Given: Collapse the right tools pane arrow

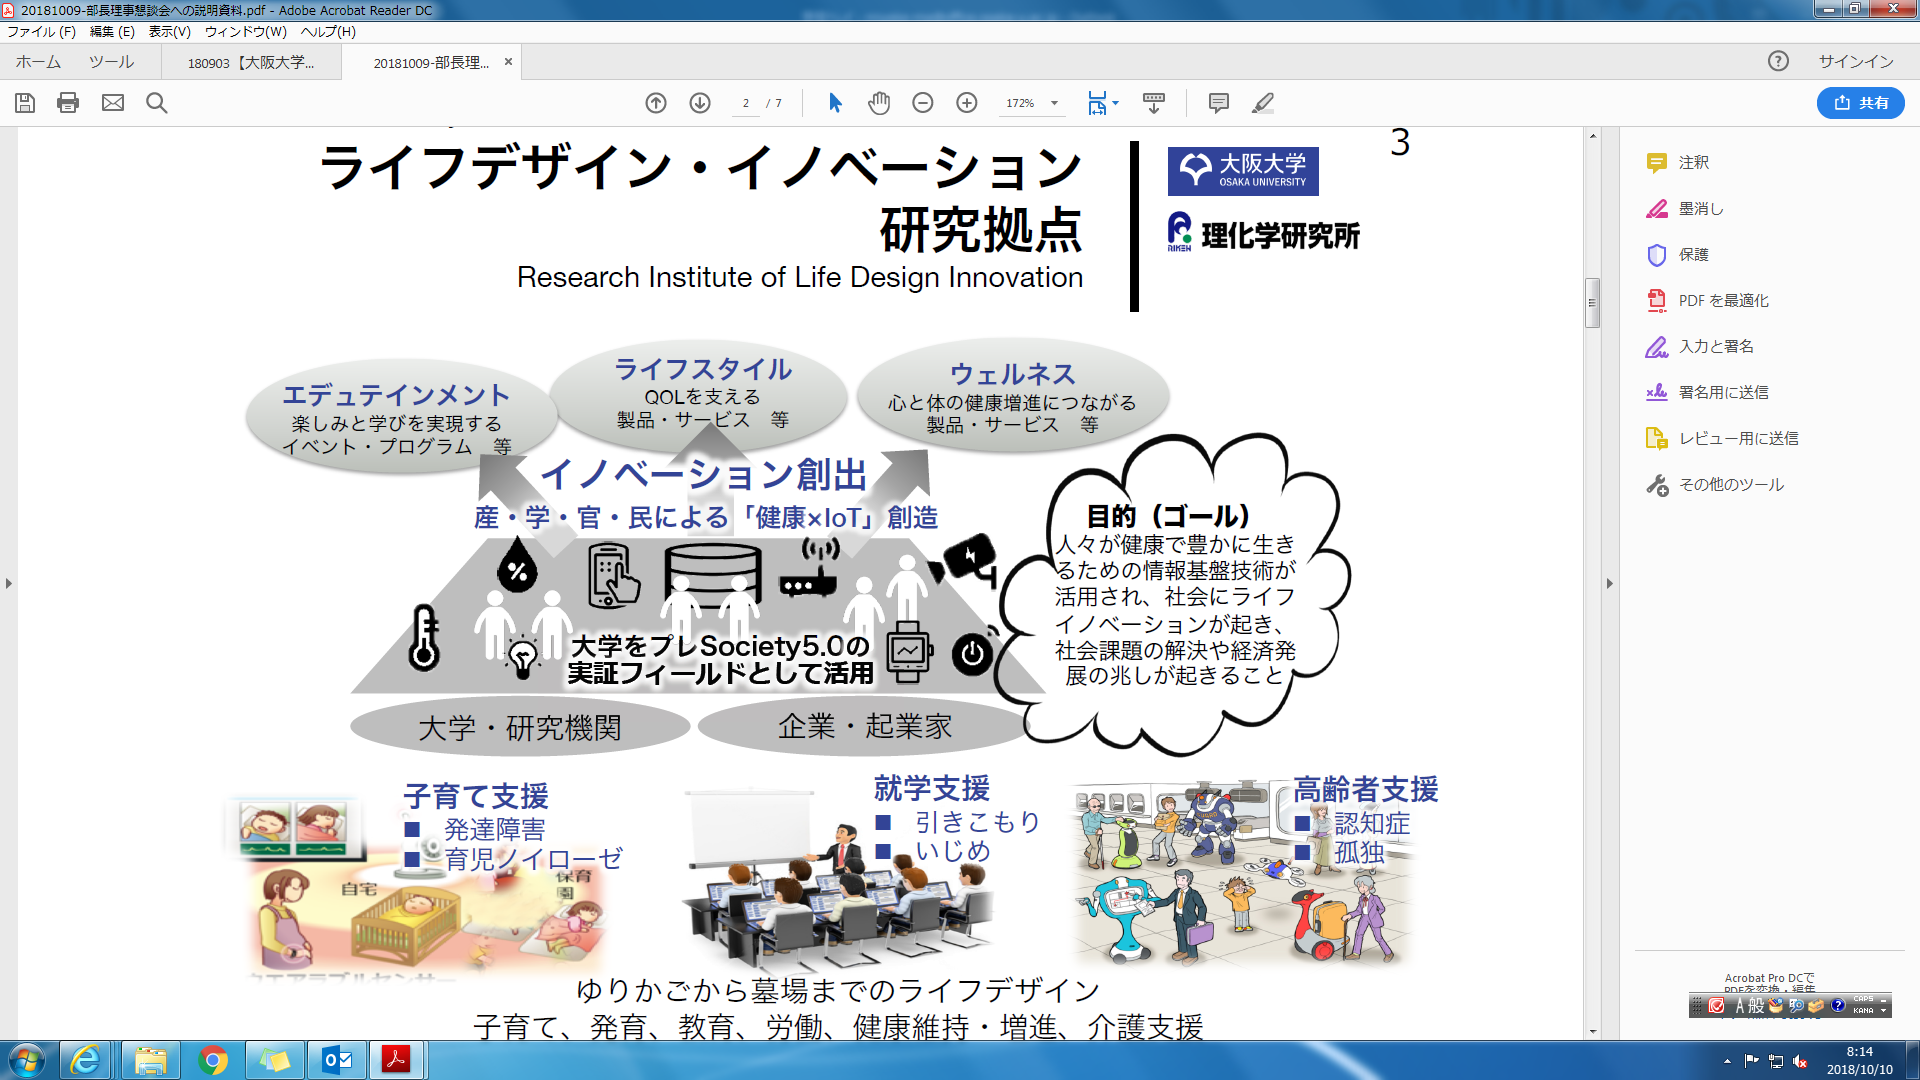Looking at the screenshot, I should [1610, 583].
